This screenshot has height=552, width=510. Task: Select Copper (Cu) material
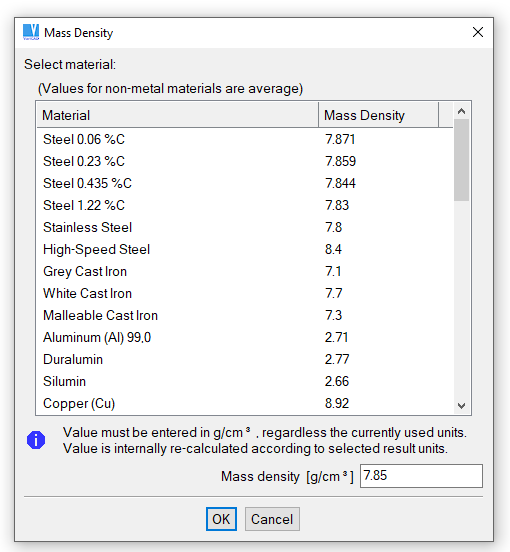245,403
